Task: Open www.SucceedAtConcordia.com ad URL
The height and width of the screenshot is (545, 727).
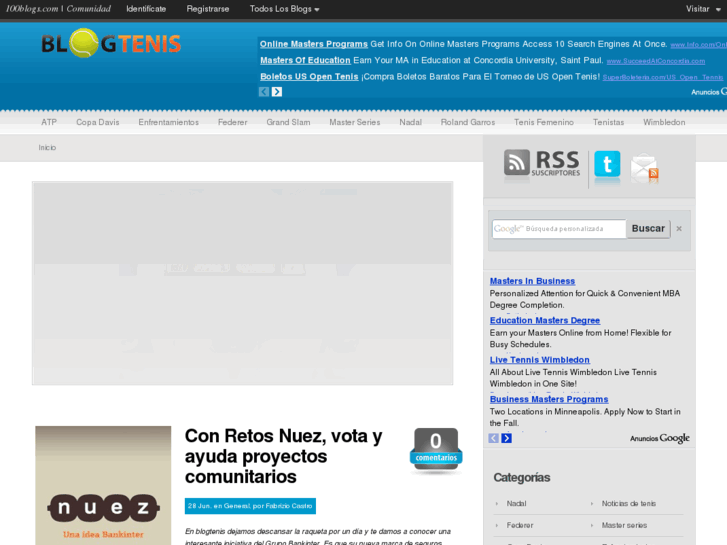Action: (656, 61)
